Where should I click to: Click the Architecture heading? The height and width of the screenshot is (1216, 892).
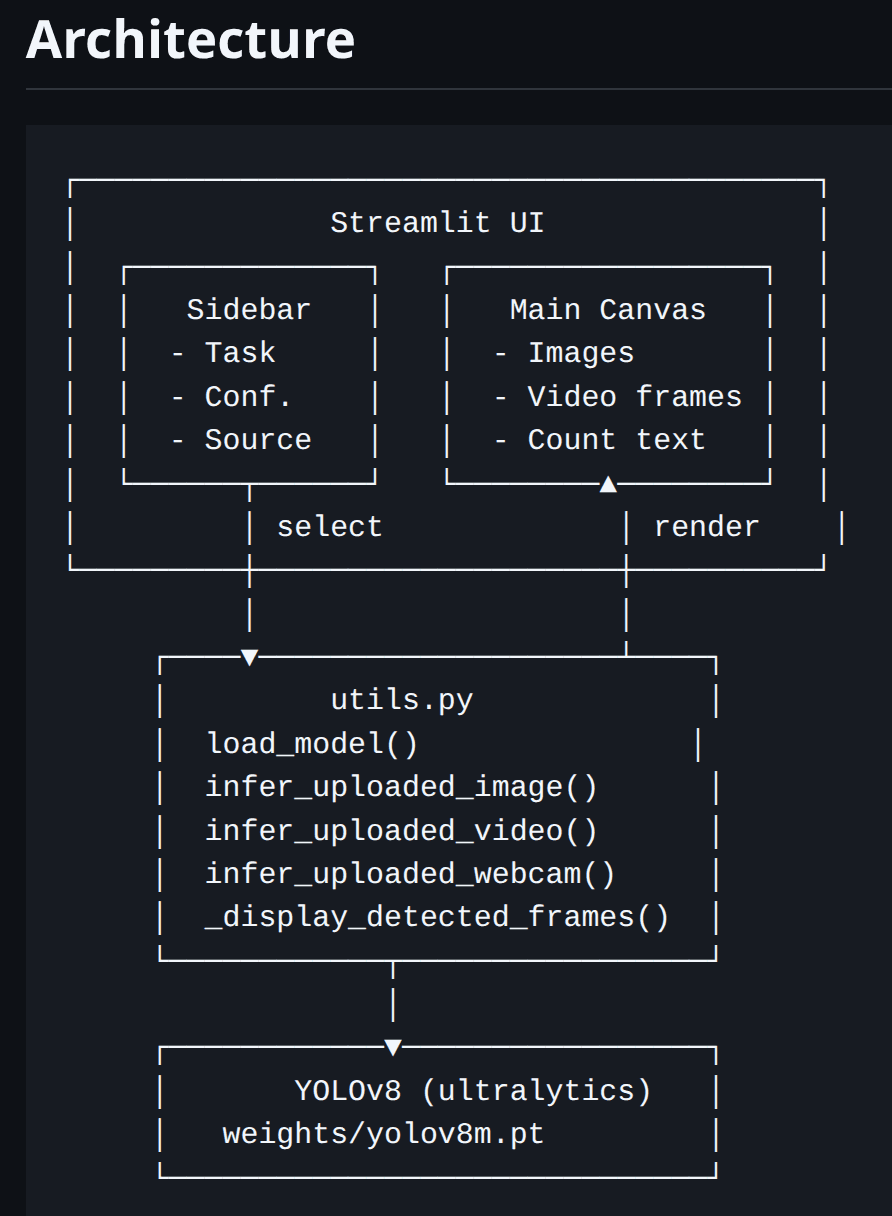[x=190, y=40]
